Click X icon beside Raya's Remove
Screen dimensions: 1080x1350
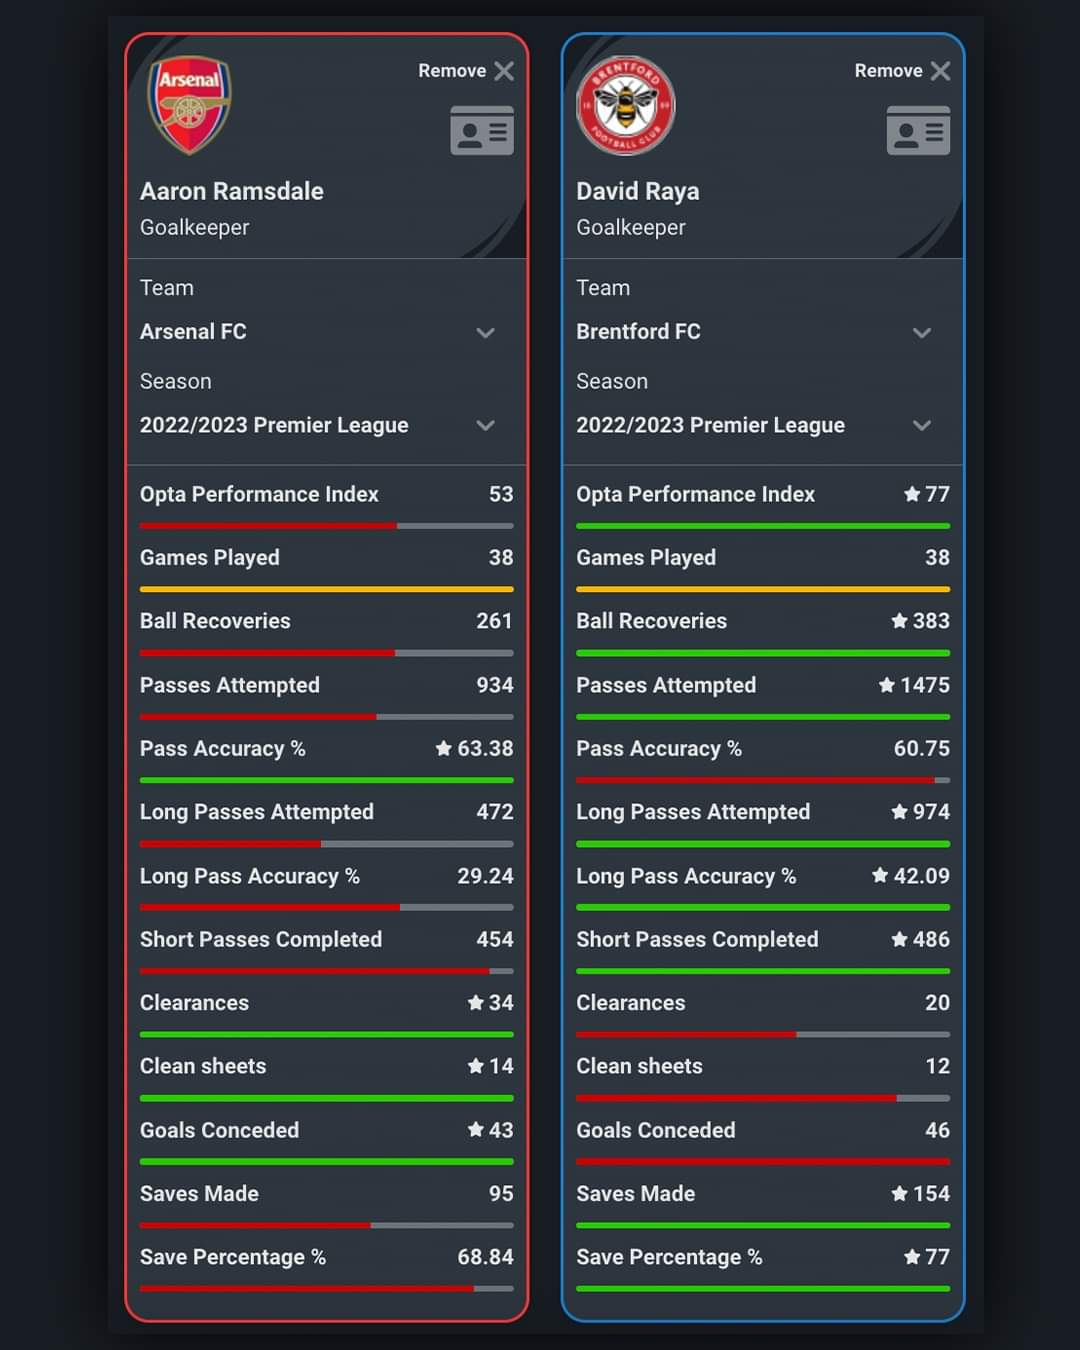tap(940, 71)
